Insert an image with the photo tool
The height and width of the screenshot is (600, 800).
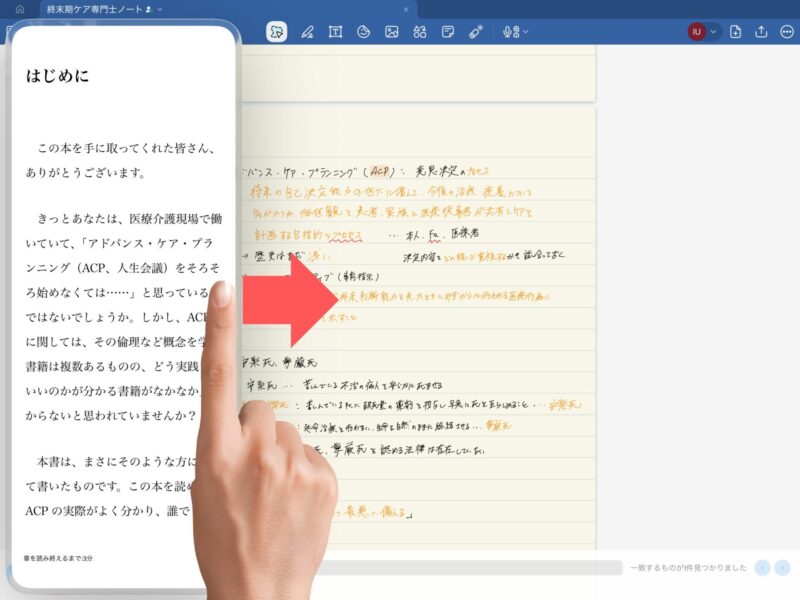pyautogui.click(x=392, y=32)
